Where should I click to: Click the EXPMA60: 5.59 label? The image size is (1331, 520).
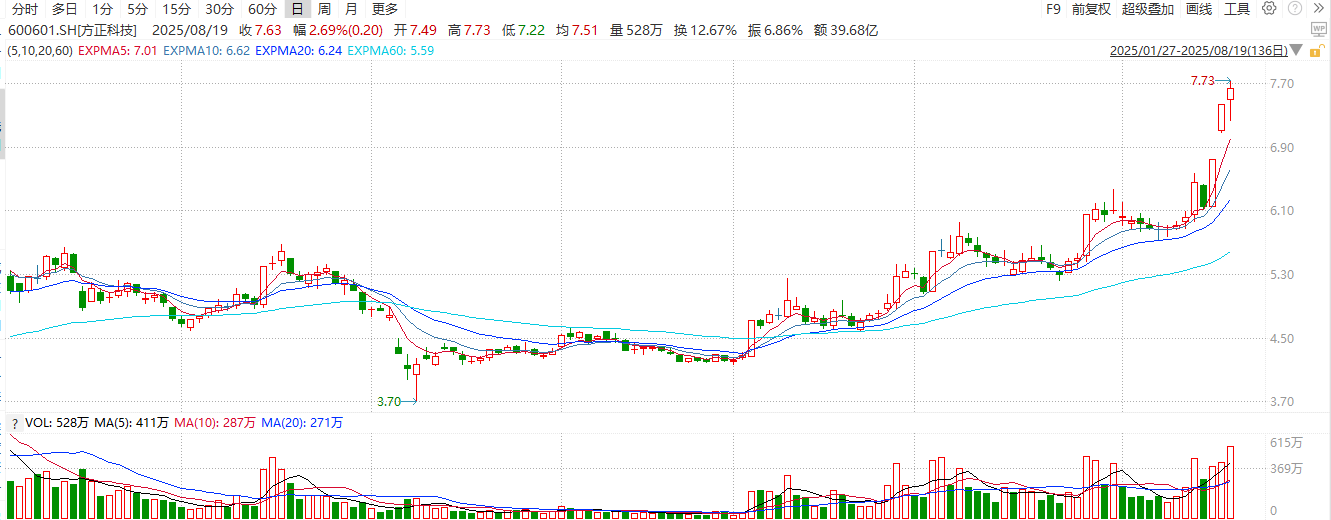[x=391, y=49]
